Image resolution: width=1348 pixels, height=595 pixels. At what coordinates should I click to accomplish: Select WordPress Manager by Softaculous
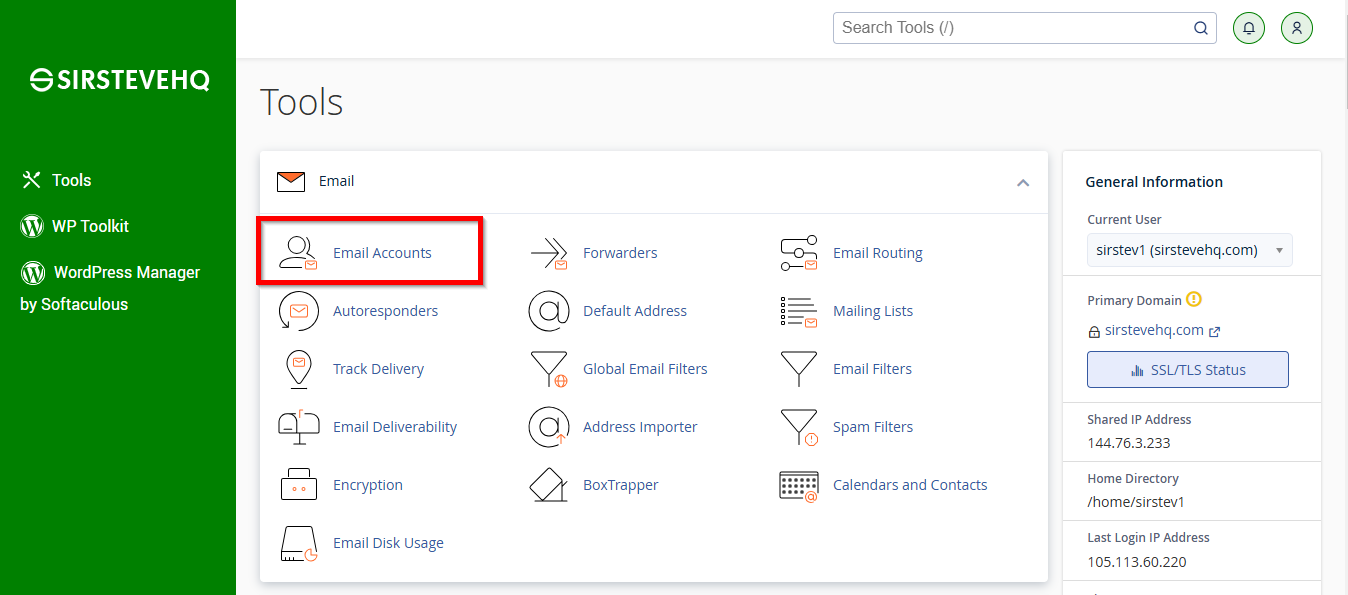click(110, 288)
